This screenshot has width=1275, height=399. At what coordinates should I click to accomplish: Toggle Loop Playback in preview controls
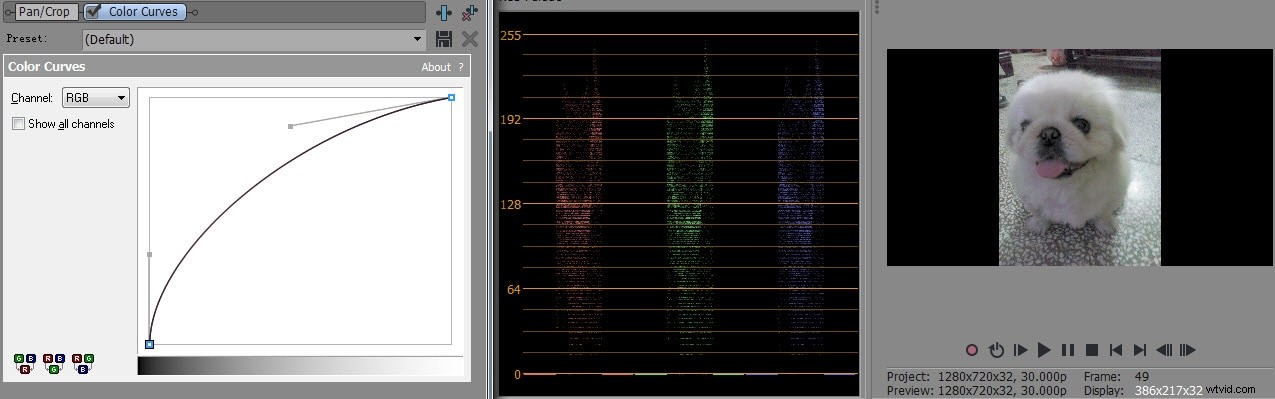996,350
